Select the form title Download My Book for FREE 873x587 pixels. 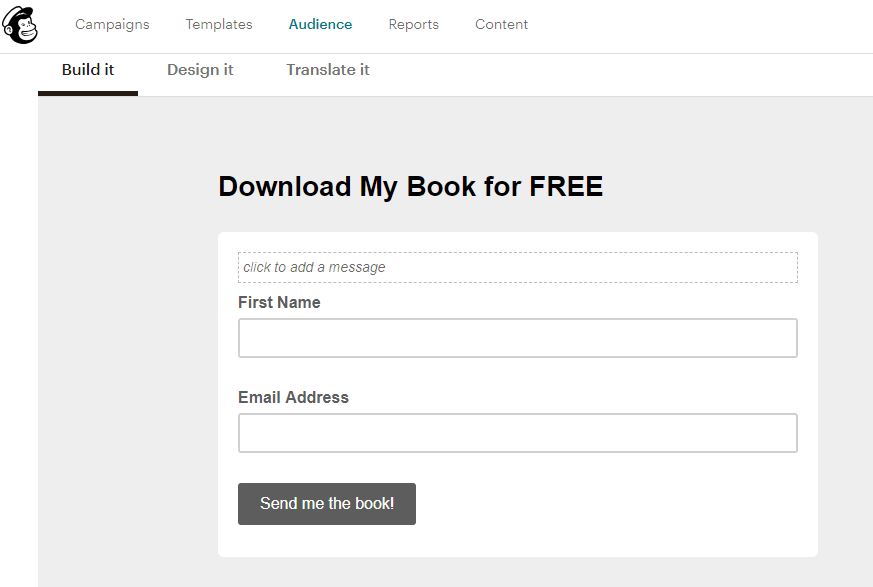tap(410, 186)
